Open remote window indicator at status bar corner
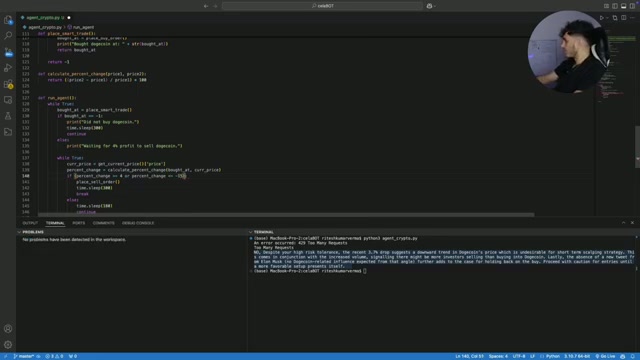 [x=5, y=356]
